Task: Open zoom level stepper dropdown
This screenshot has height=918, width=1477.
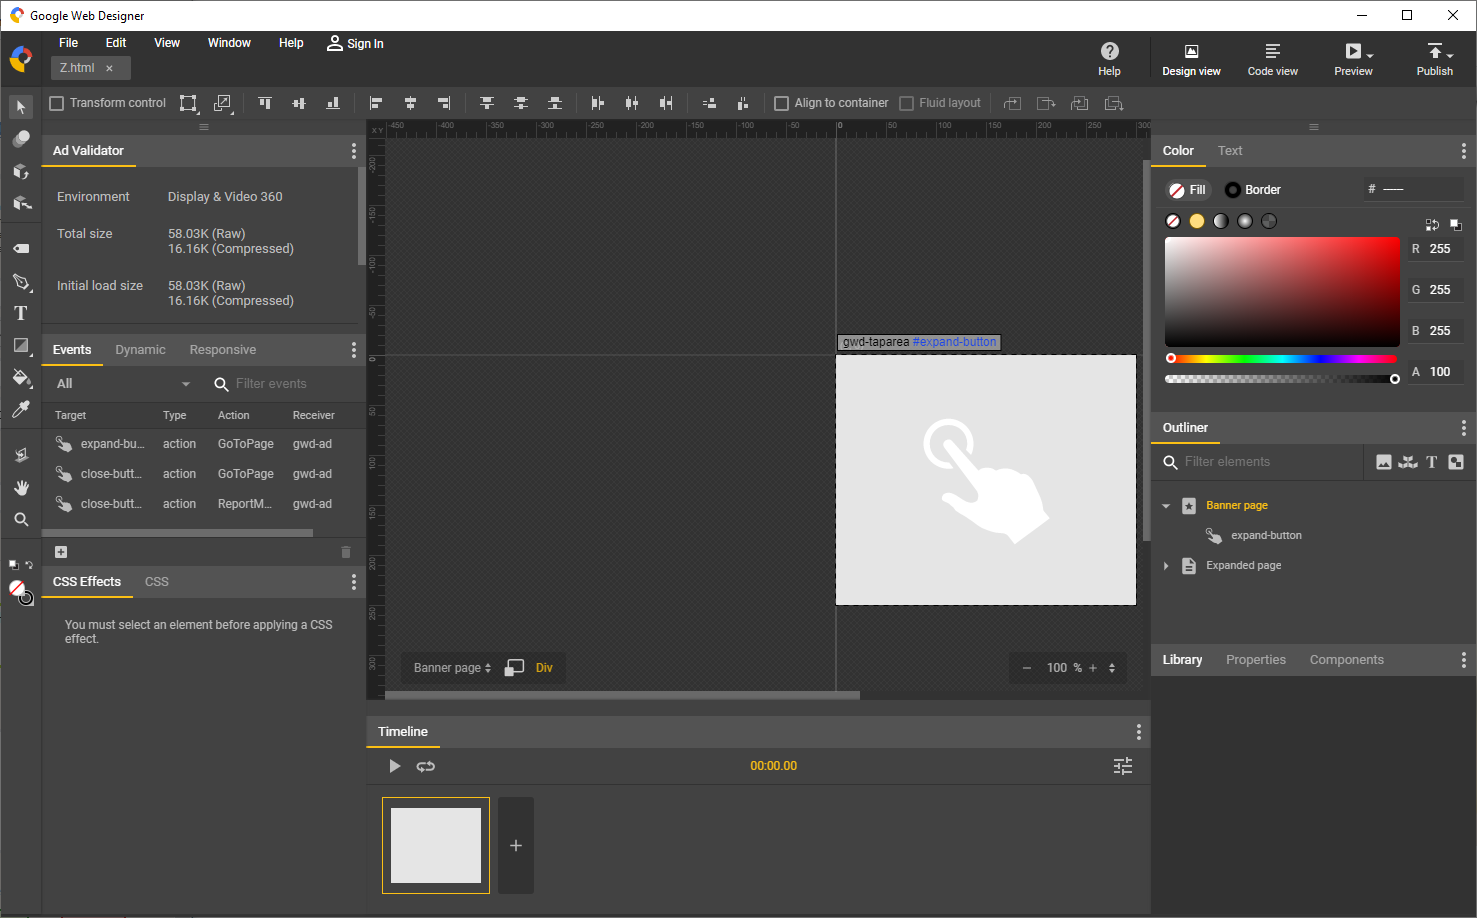Action: point(1112,668)
